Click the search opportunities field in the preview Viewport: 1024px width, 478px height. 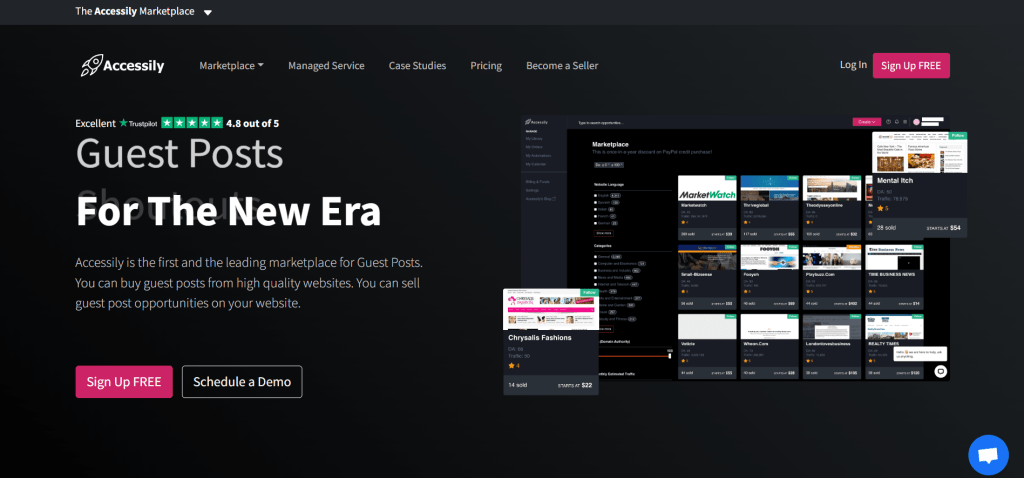[x=601, y=123]
